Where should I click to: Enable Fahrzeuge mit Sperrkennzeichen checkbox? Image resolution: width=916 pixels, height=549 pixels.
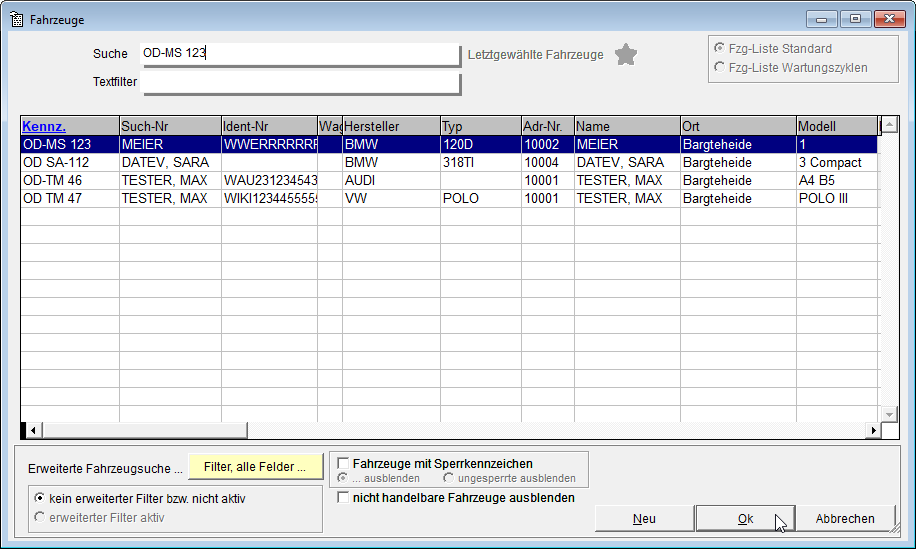click(x=344, y=464)
